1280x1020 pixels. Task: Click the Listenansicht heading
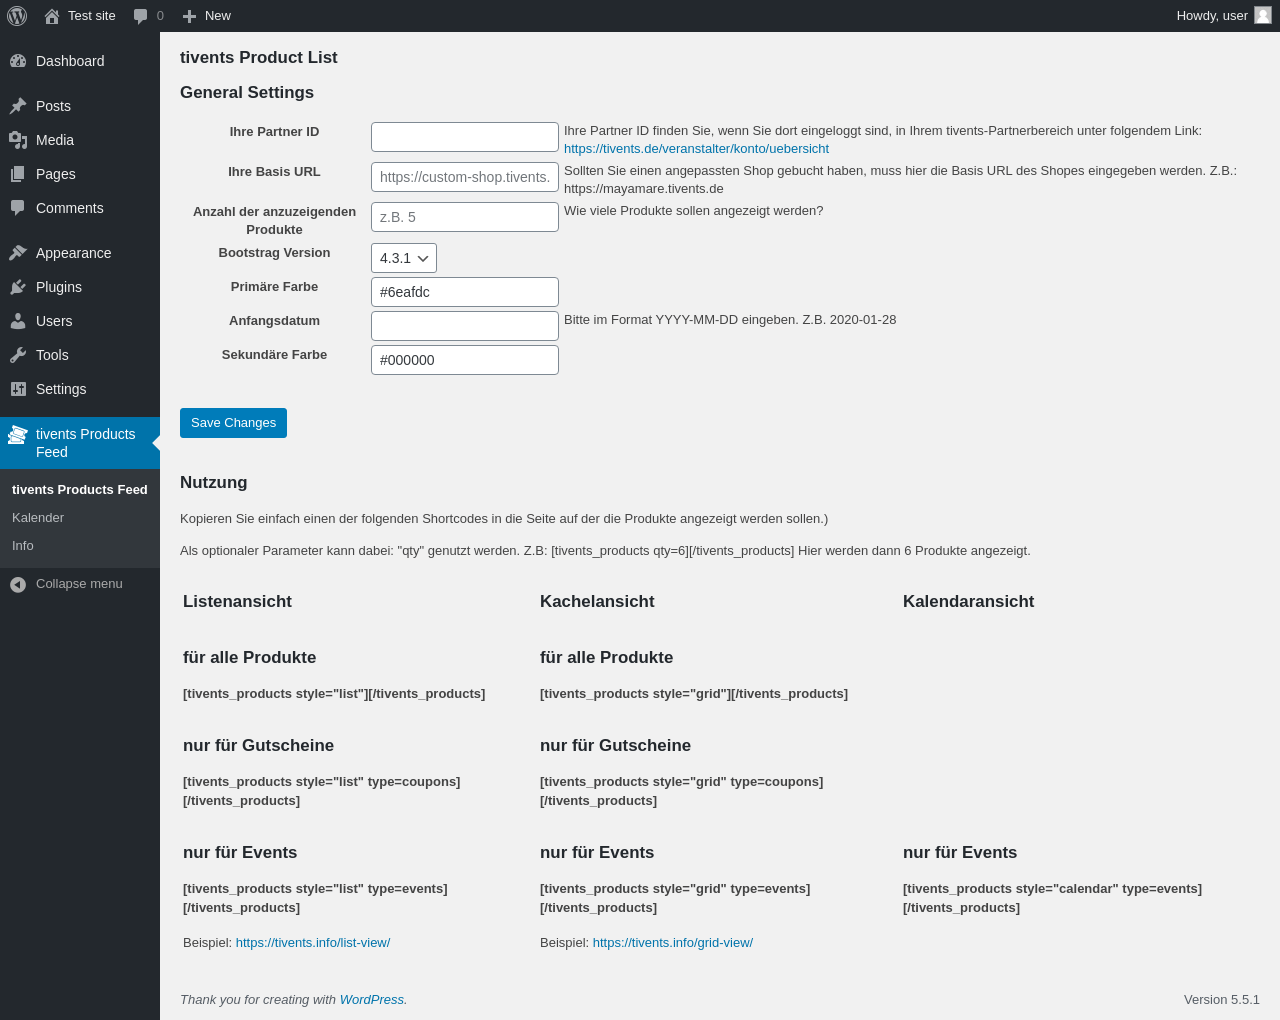pos(237,602)
